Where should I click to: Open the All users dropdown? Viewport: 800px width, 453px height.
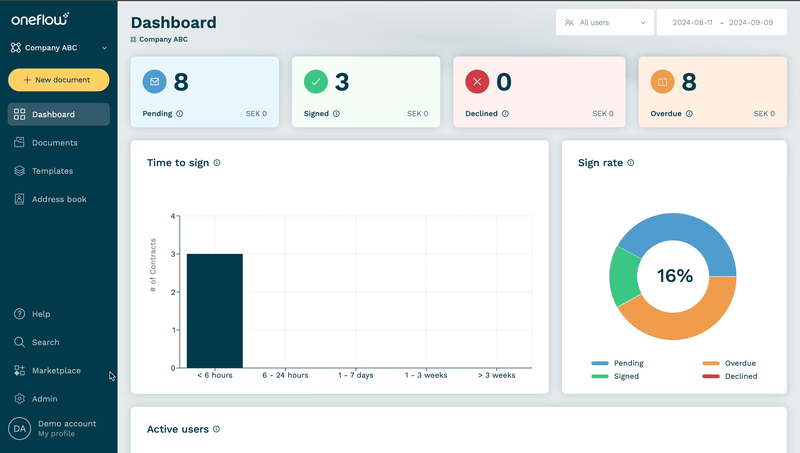[604, 22]
